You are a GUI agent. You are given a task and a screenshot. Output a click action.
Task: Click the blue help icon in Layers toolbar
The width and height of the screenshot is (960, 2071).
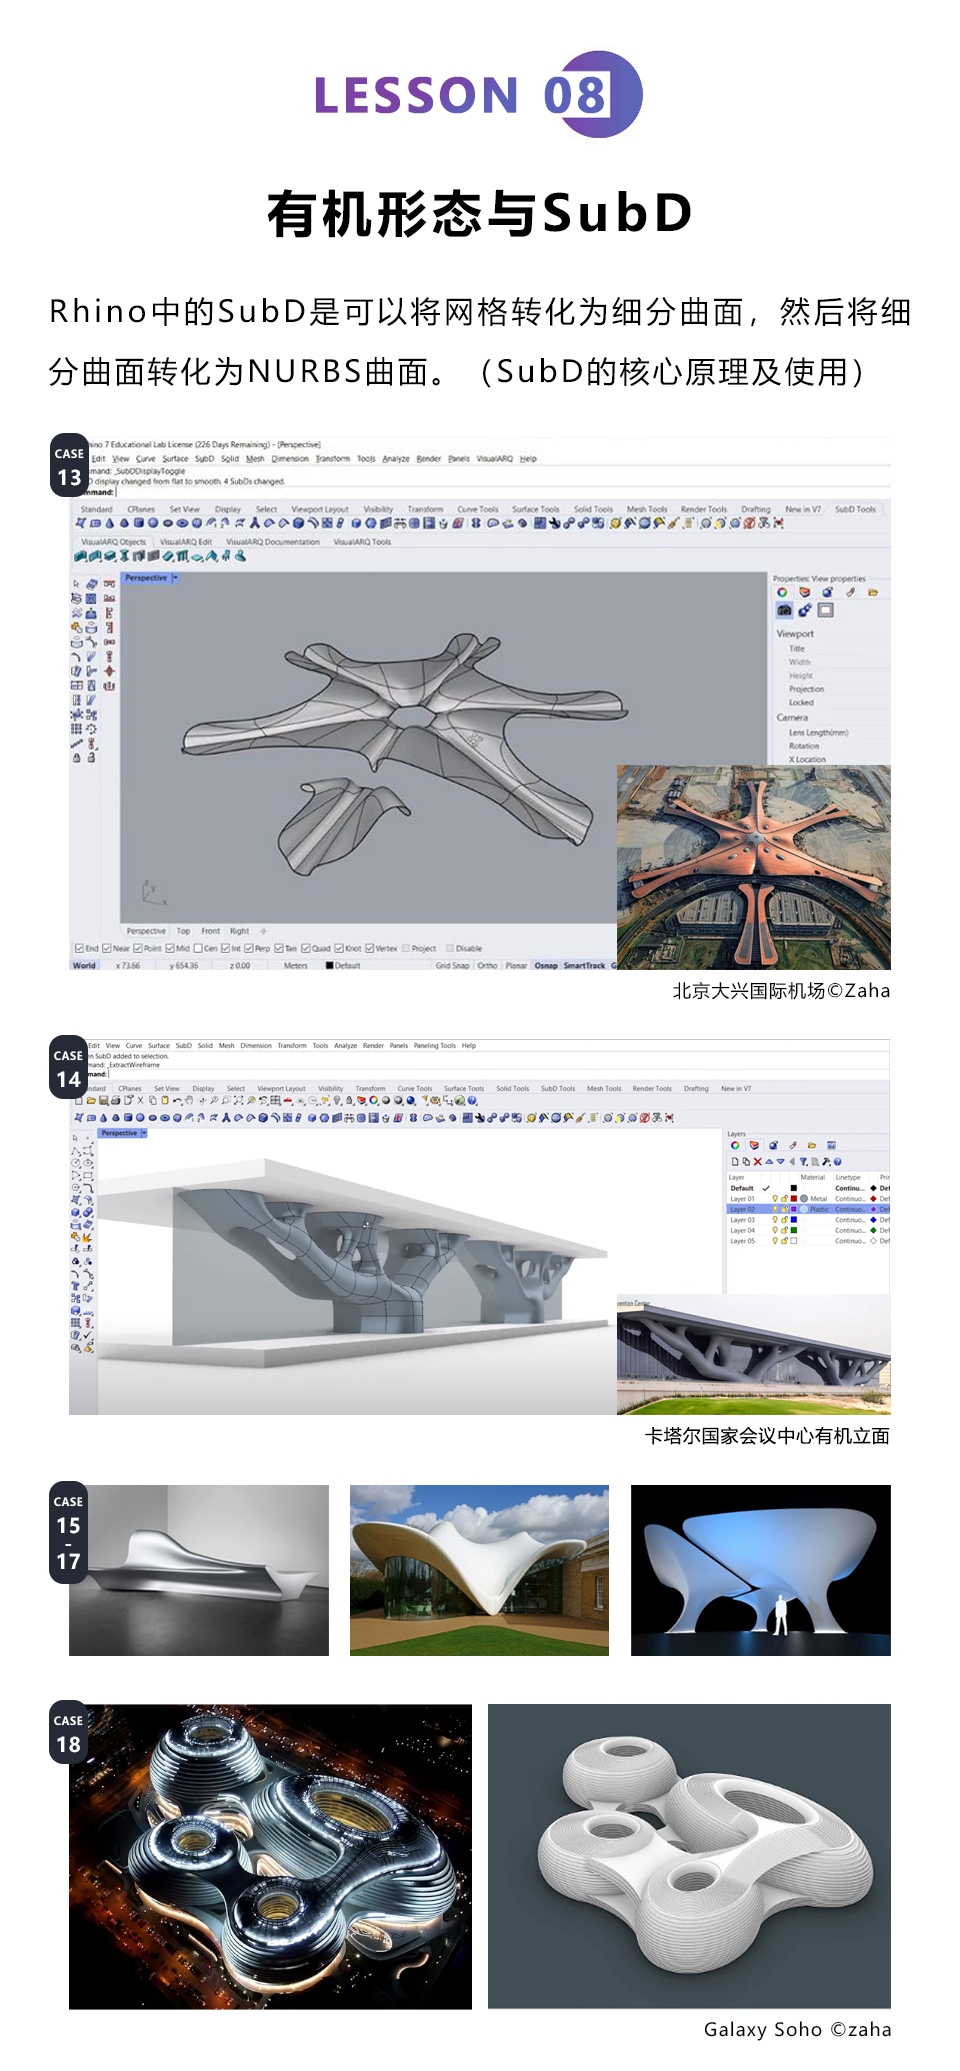click(837, 1162)
